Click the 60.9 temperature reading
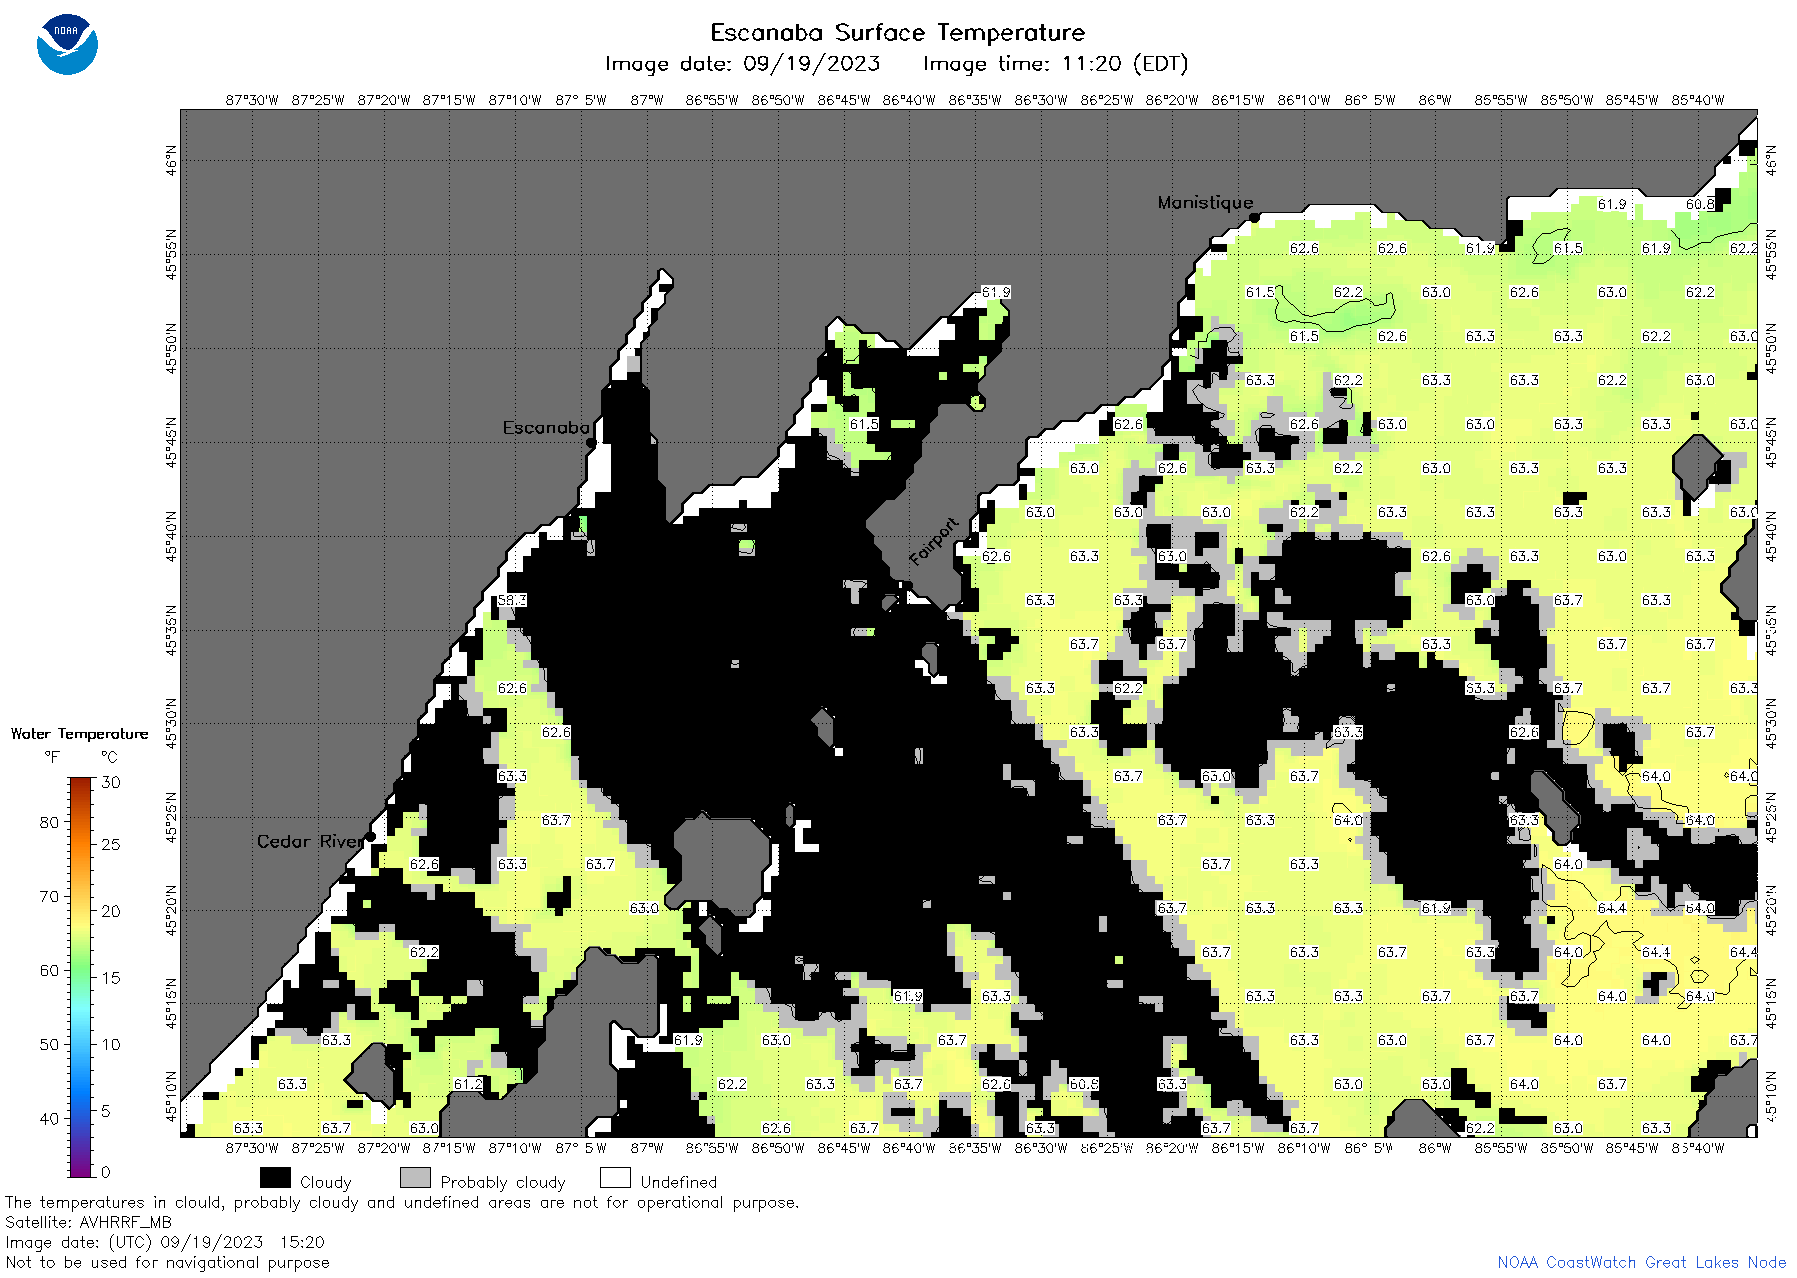The width and height of the screenshot is (1797, 1278). [x=1084, y=1084]
